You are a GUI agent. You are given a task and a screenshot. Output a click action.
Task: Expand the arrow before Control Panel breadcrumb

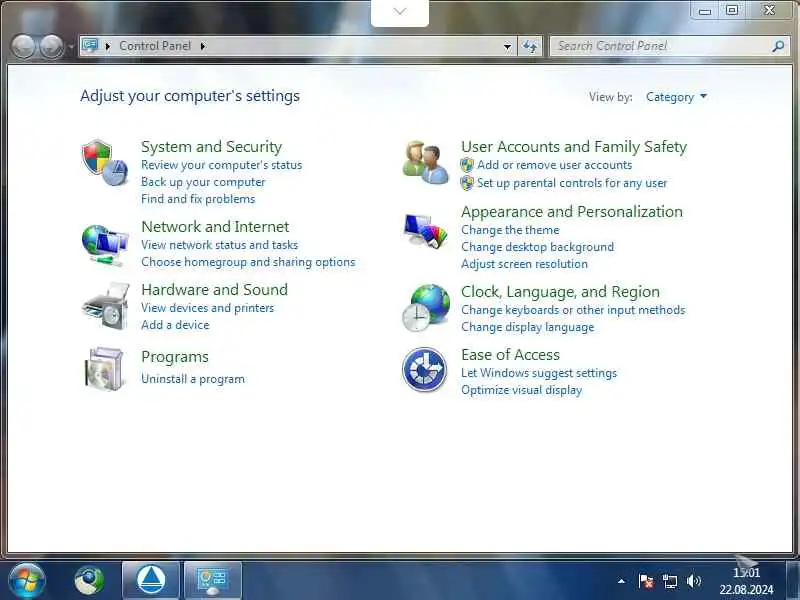click(x=108, y=46)
